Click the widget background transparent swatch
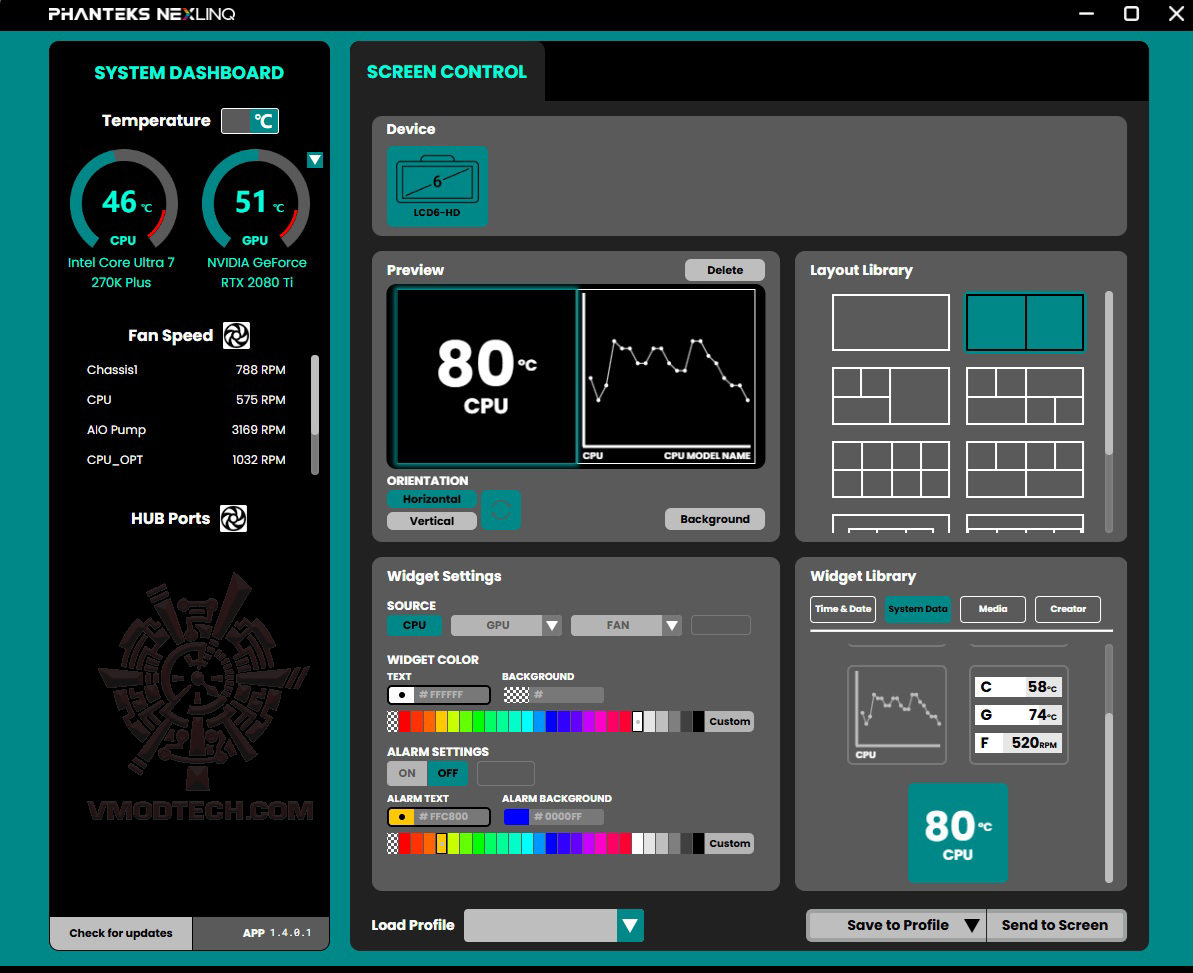Screen dimensions: 1193x973 pos(516,695)
